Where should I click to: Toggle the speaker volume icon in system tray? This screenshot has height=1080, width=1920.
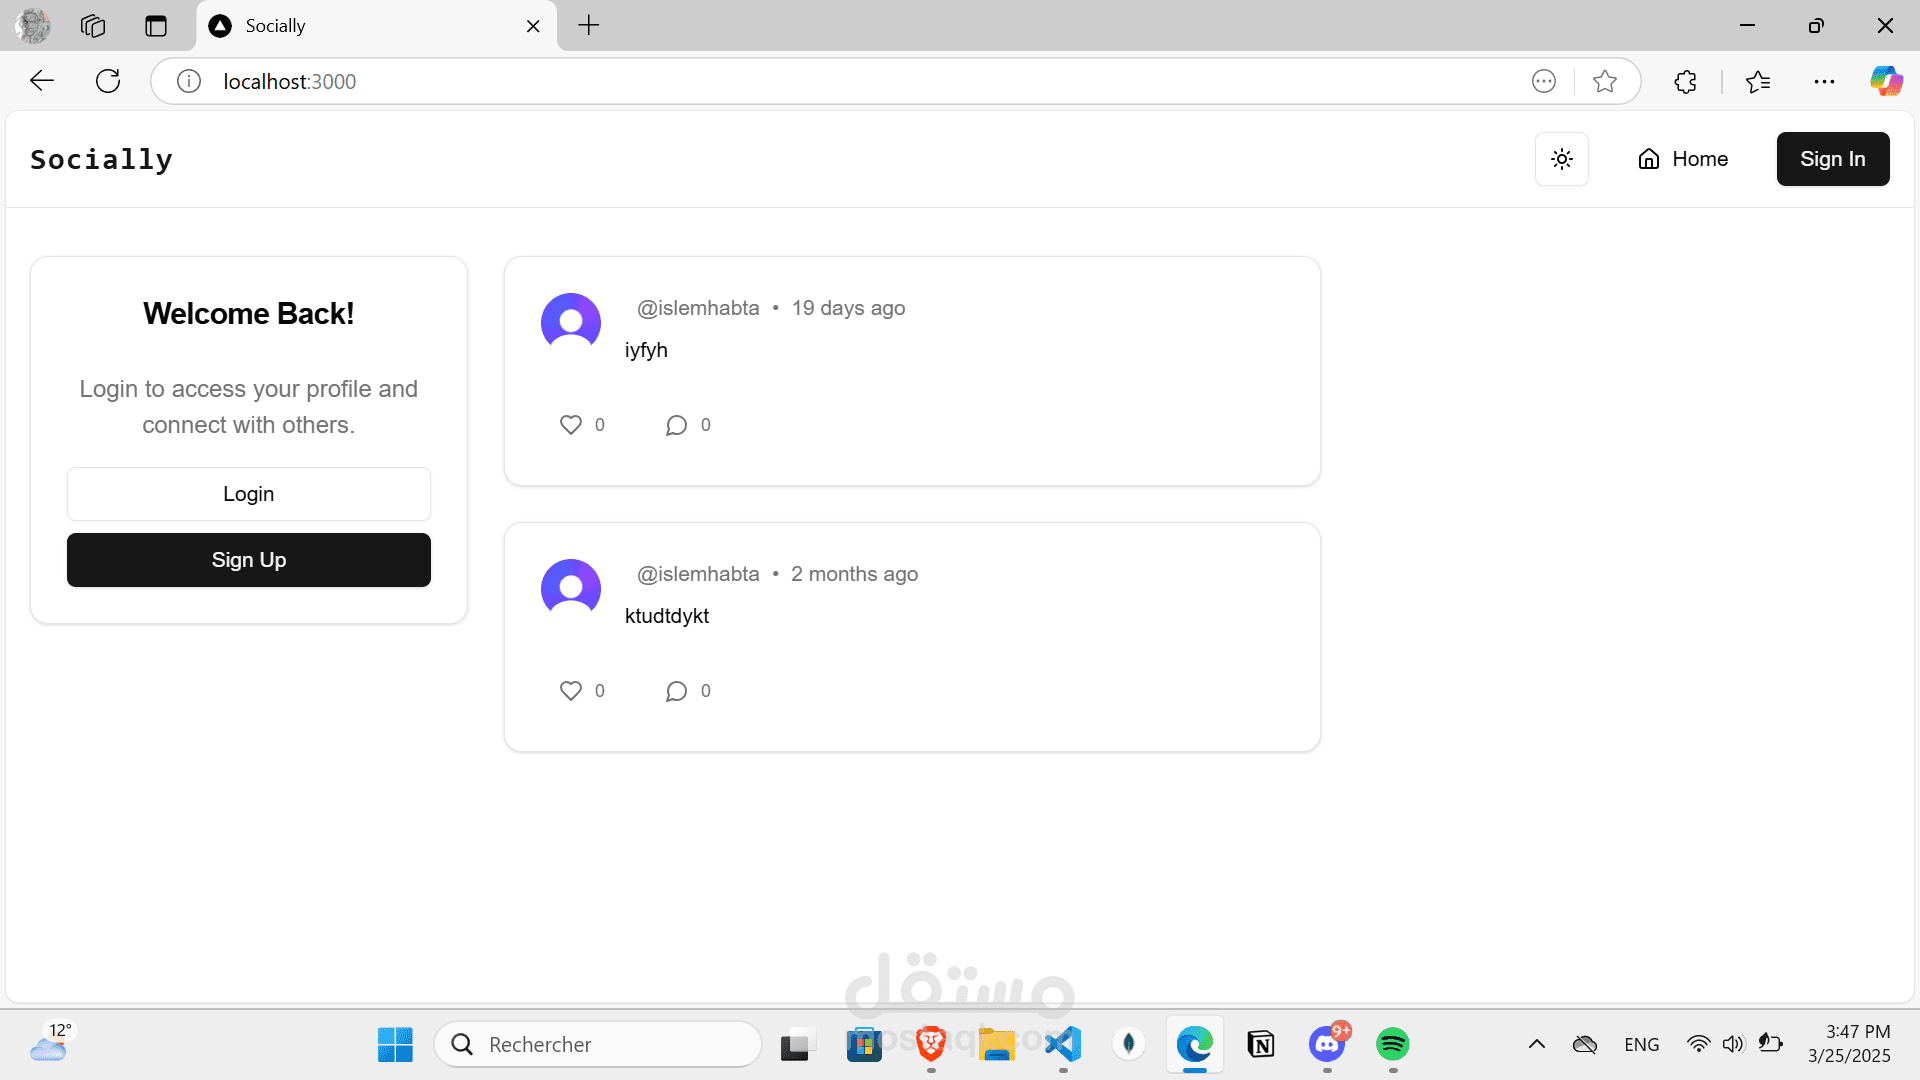click(1734, 1043)
